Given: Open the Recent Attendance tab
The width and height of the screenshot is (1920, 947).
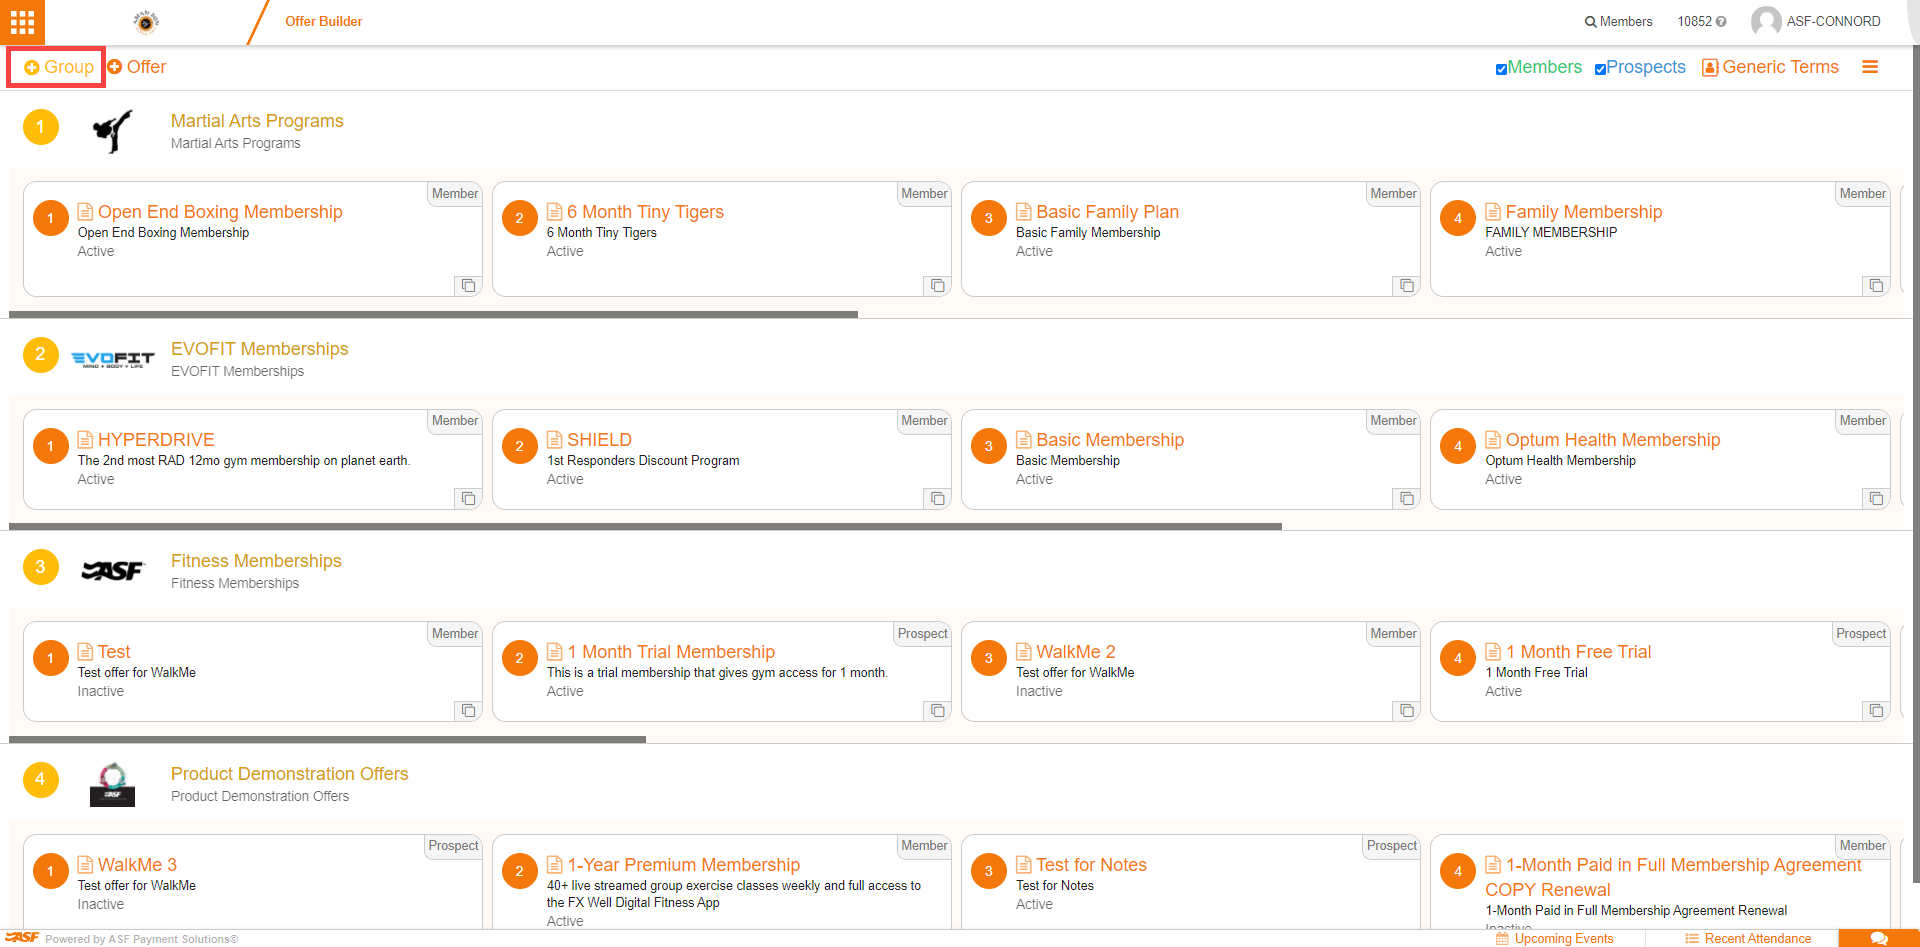Looking at the screenshot, I should click(x=1748, y=938).
